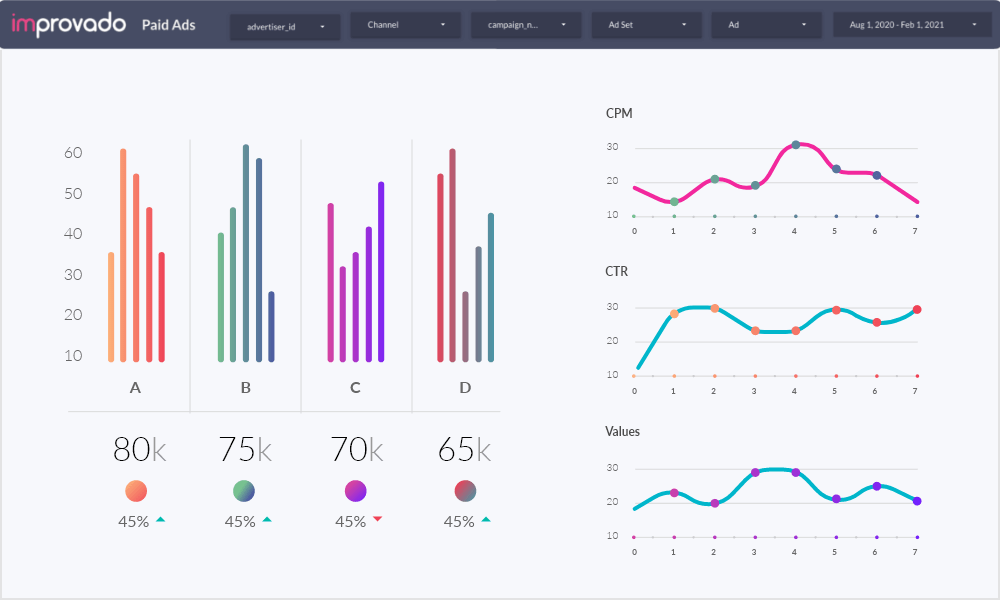Click the orange gradient circle under 80k
Screen dimensions: 1000x600
[135, 491]
